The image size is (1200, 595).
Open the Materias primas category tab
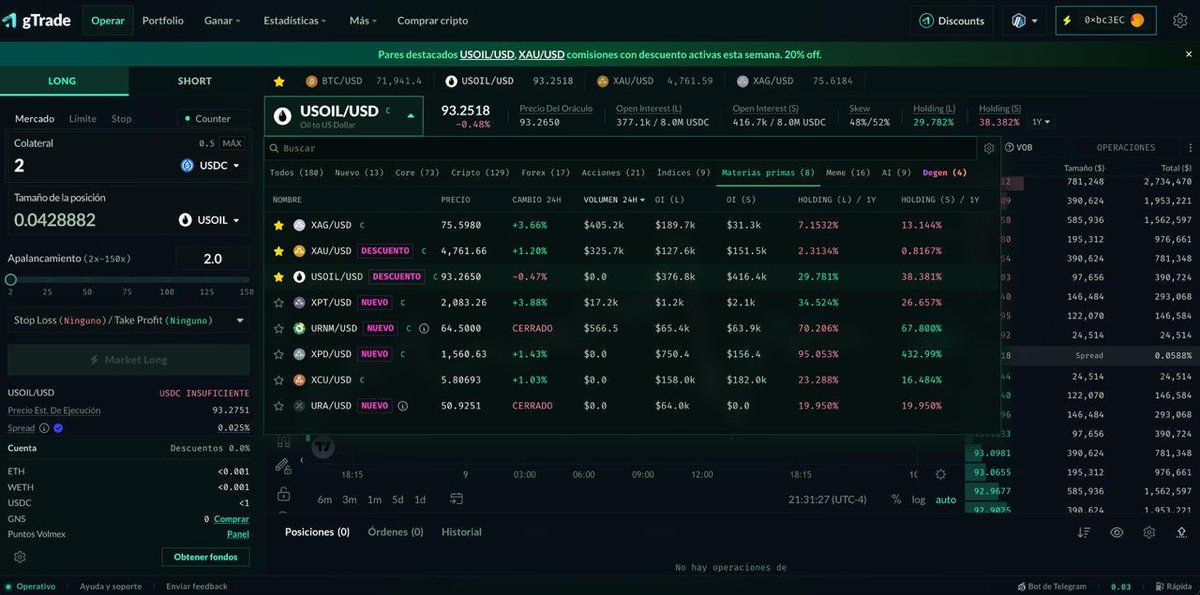767,172
